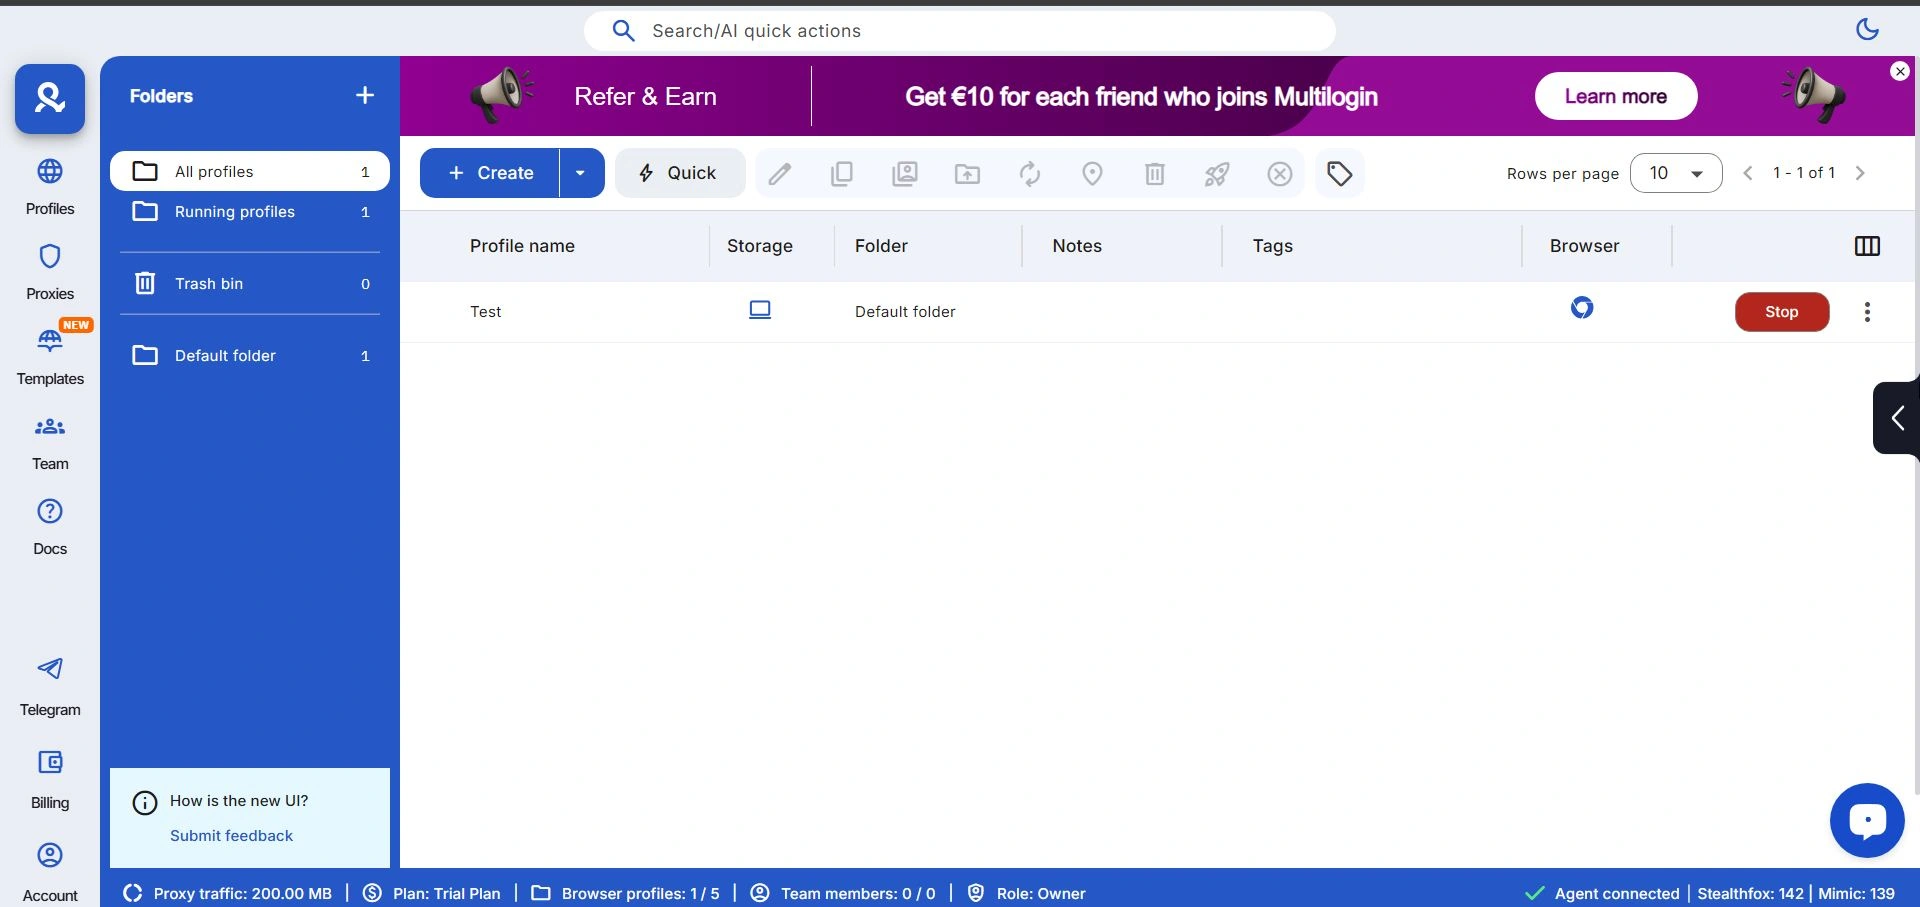Click the move to folder icon

967,174
